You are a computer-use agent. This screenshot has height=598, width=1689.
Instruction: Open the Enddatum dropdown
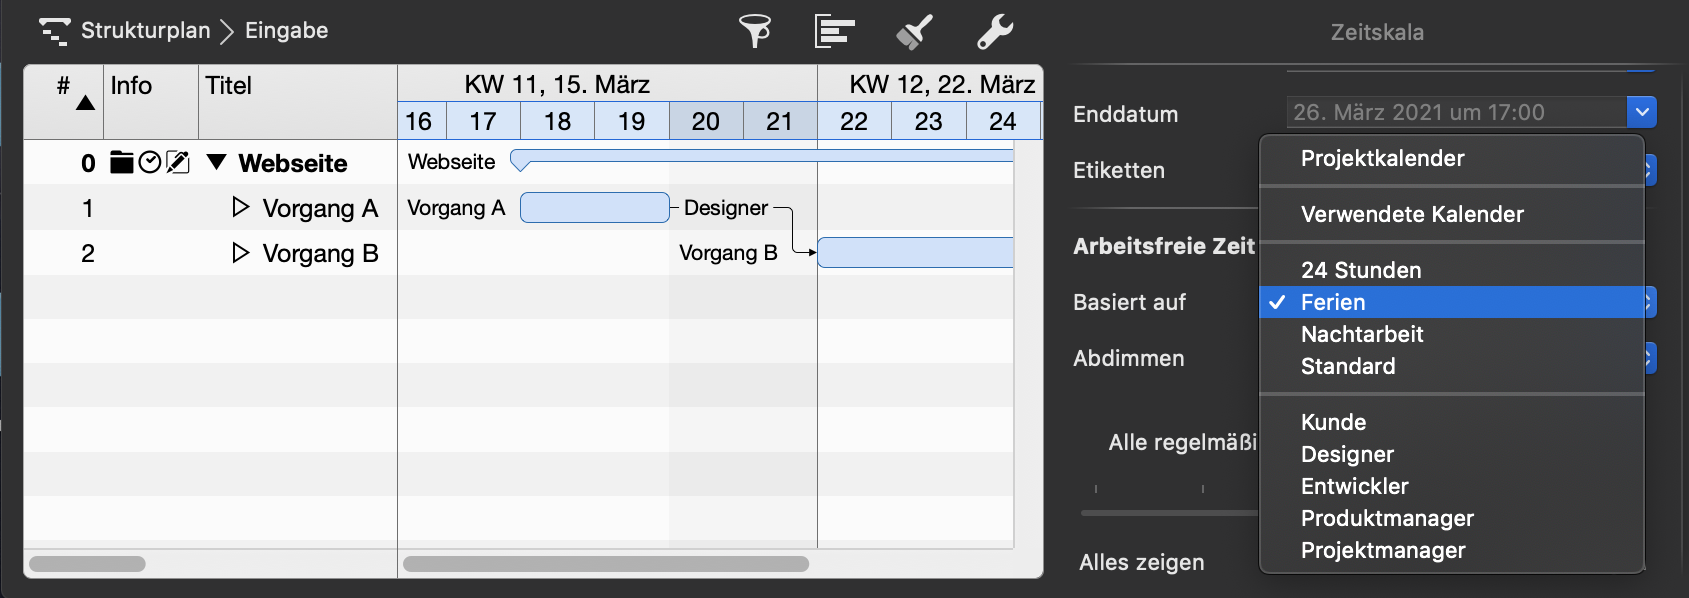pos(1640,112)
